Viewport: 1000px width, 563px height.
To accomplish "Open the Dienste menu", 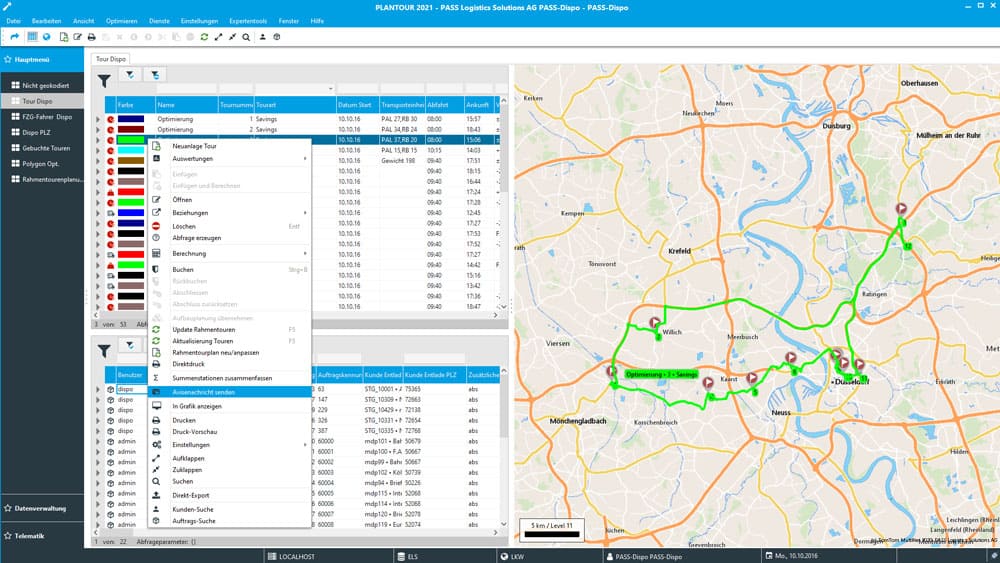I will point(159,21).
